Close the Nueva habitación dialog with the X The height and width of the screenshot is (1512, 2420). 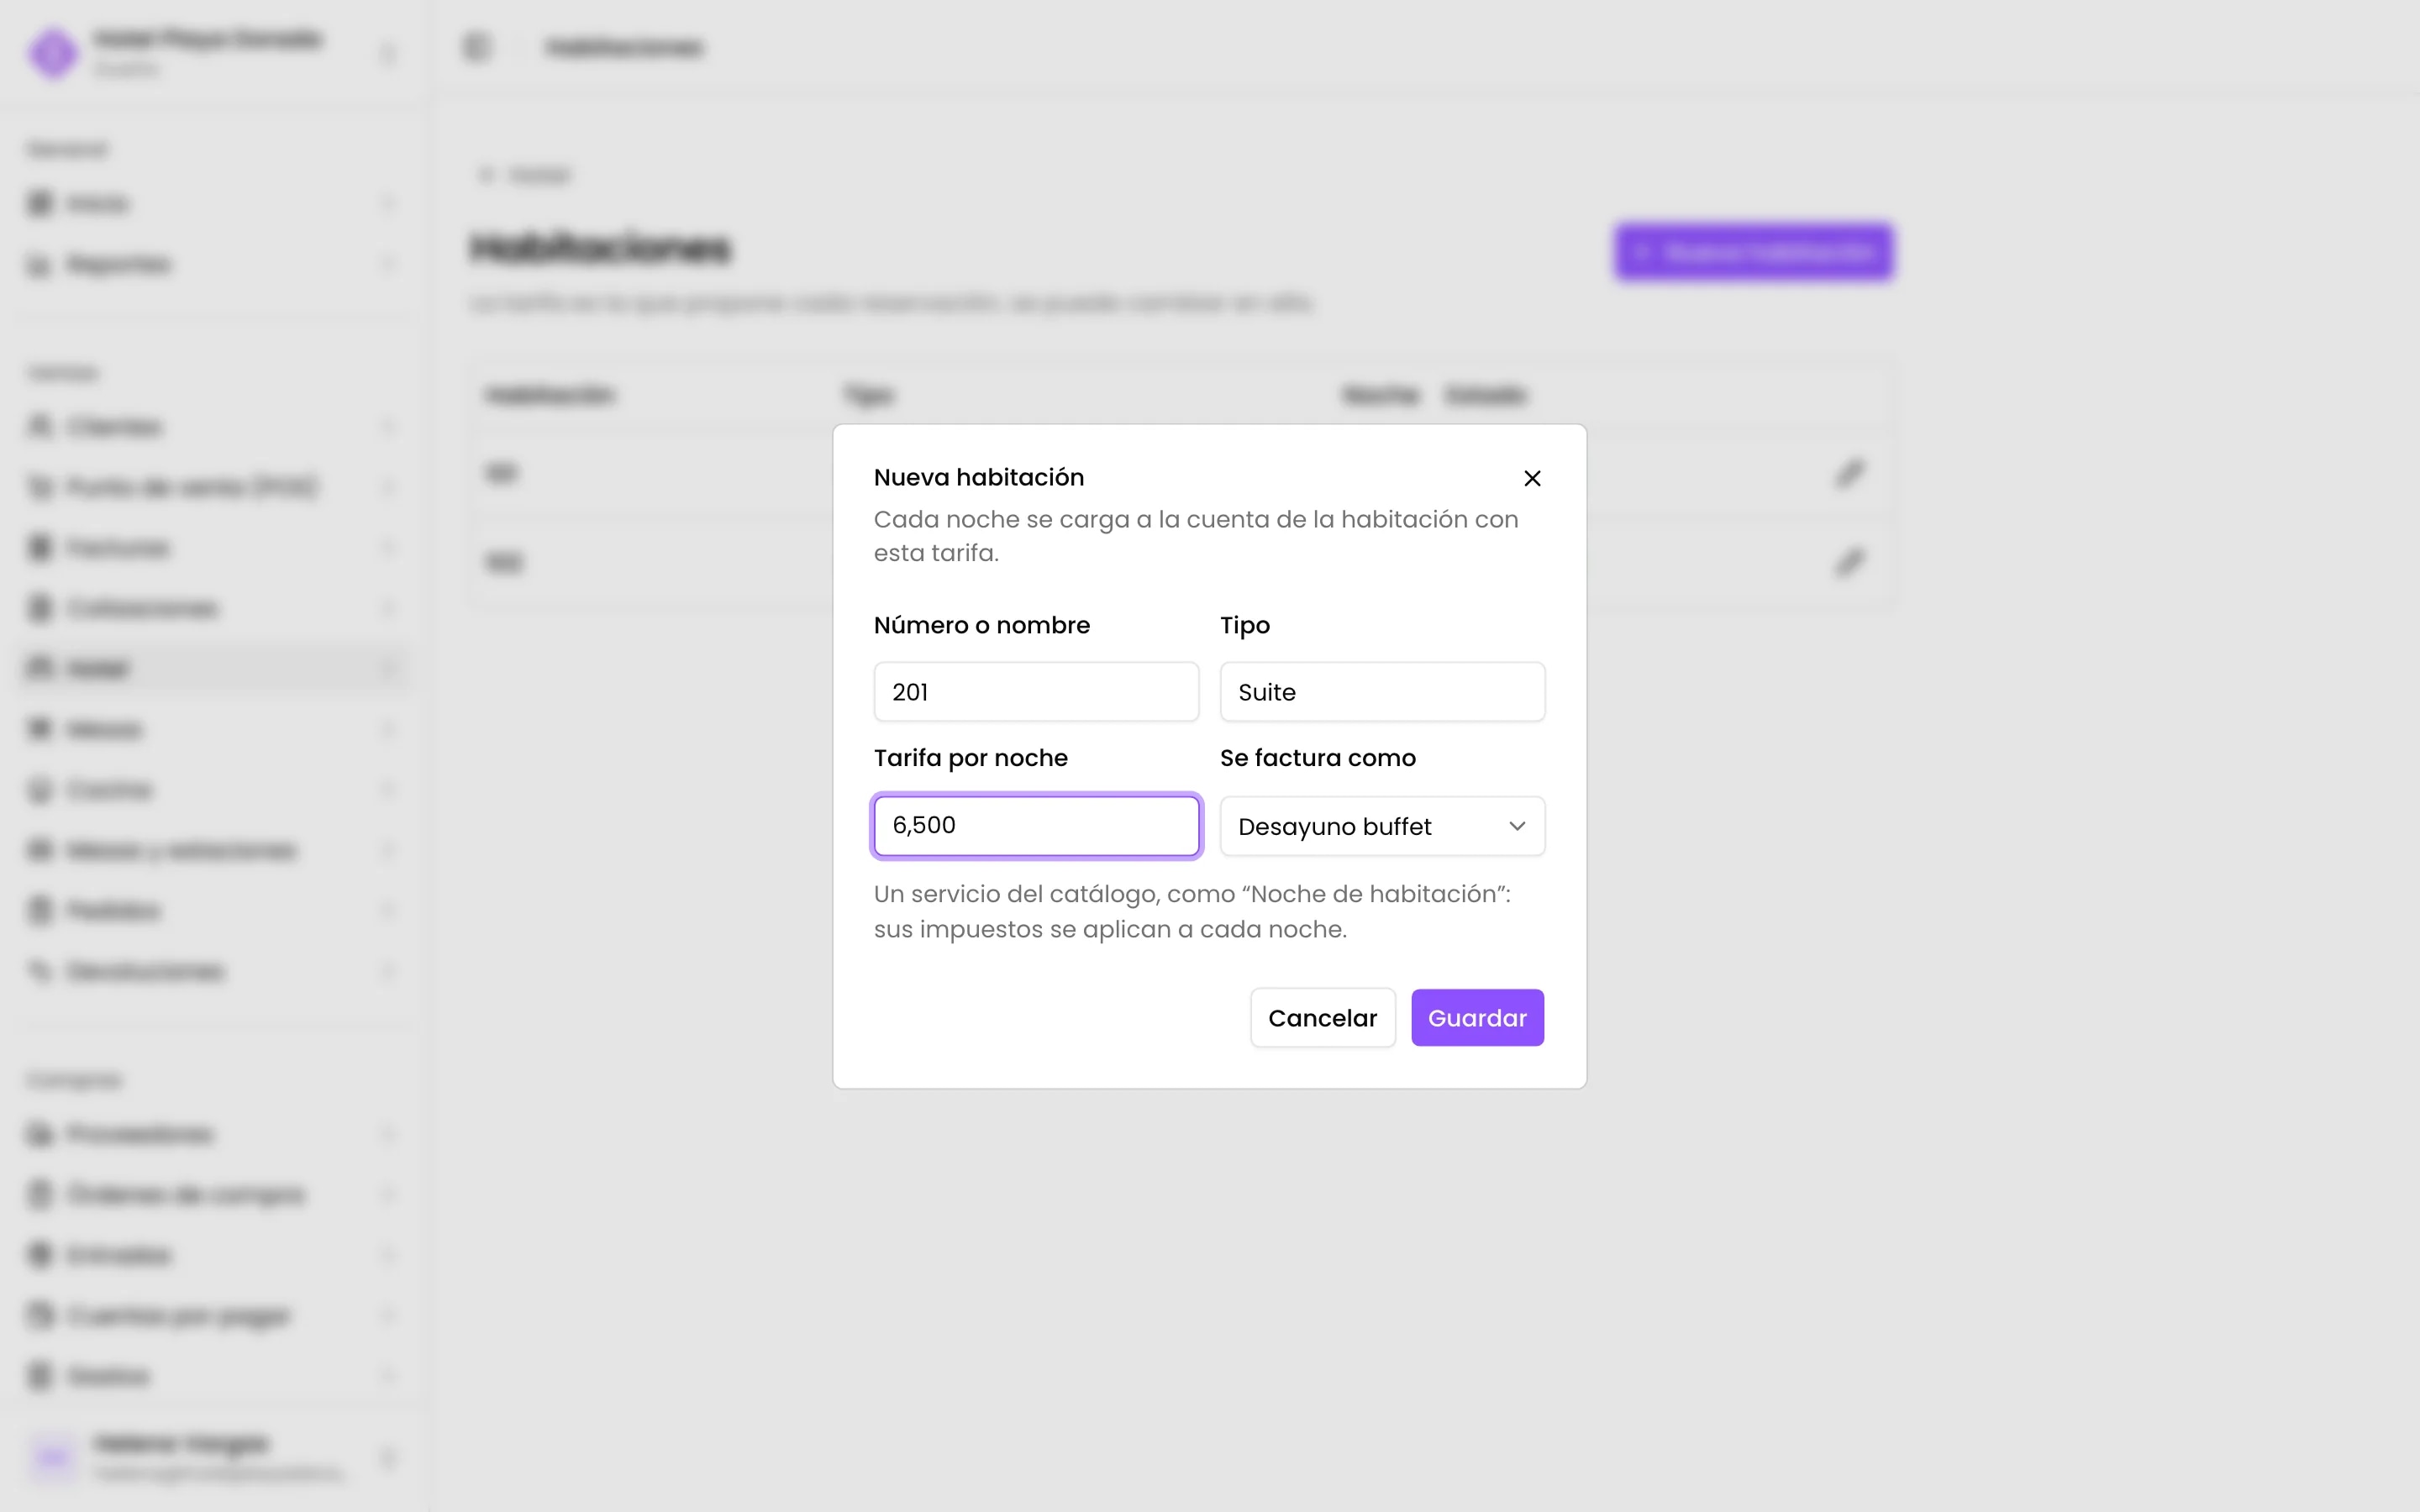pos(1532,478)
